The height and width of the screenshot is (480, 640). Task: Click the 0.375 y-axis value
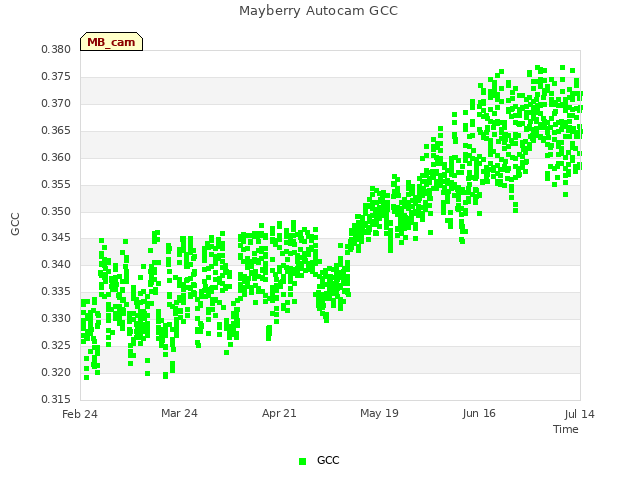(x=56, y=76)
